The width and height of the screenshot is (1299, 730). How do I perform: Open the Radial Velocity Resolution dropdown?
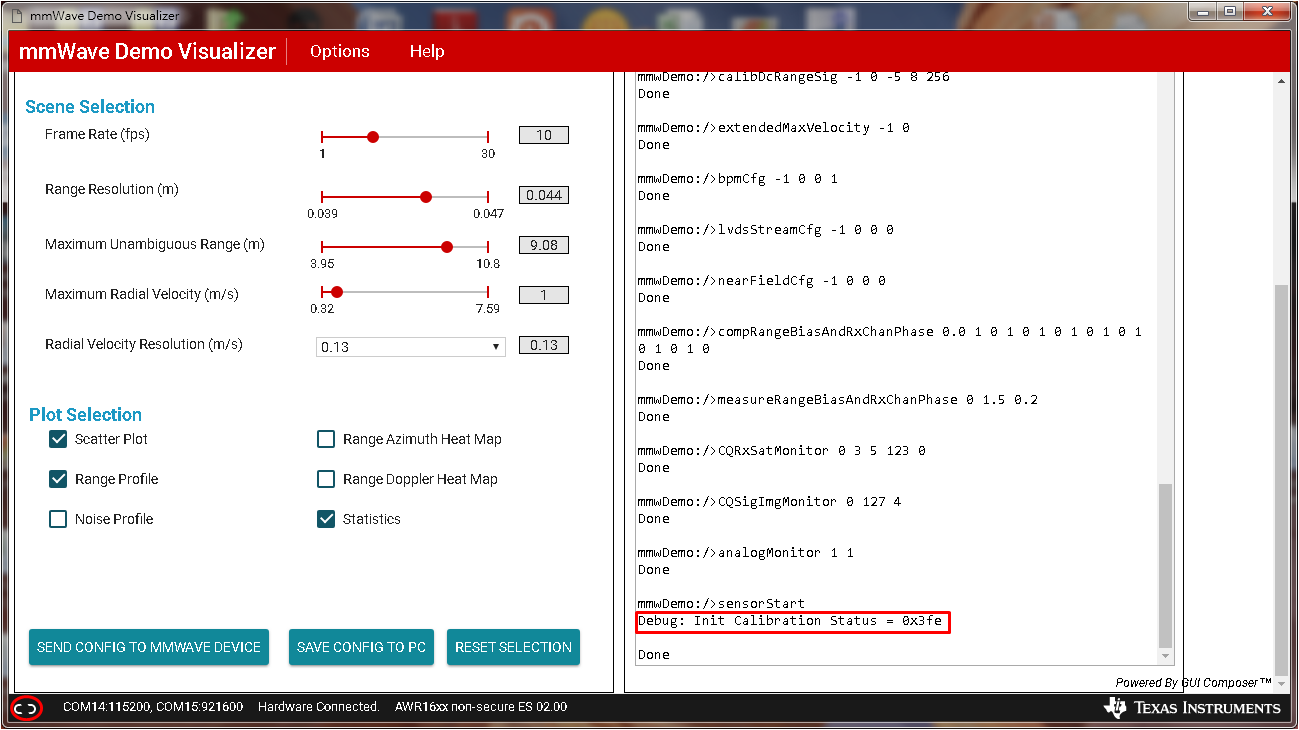(411, 346)
